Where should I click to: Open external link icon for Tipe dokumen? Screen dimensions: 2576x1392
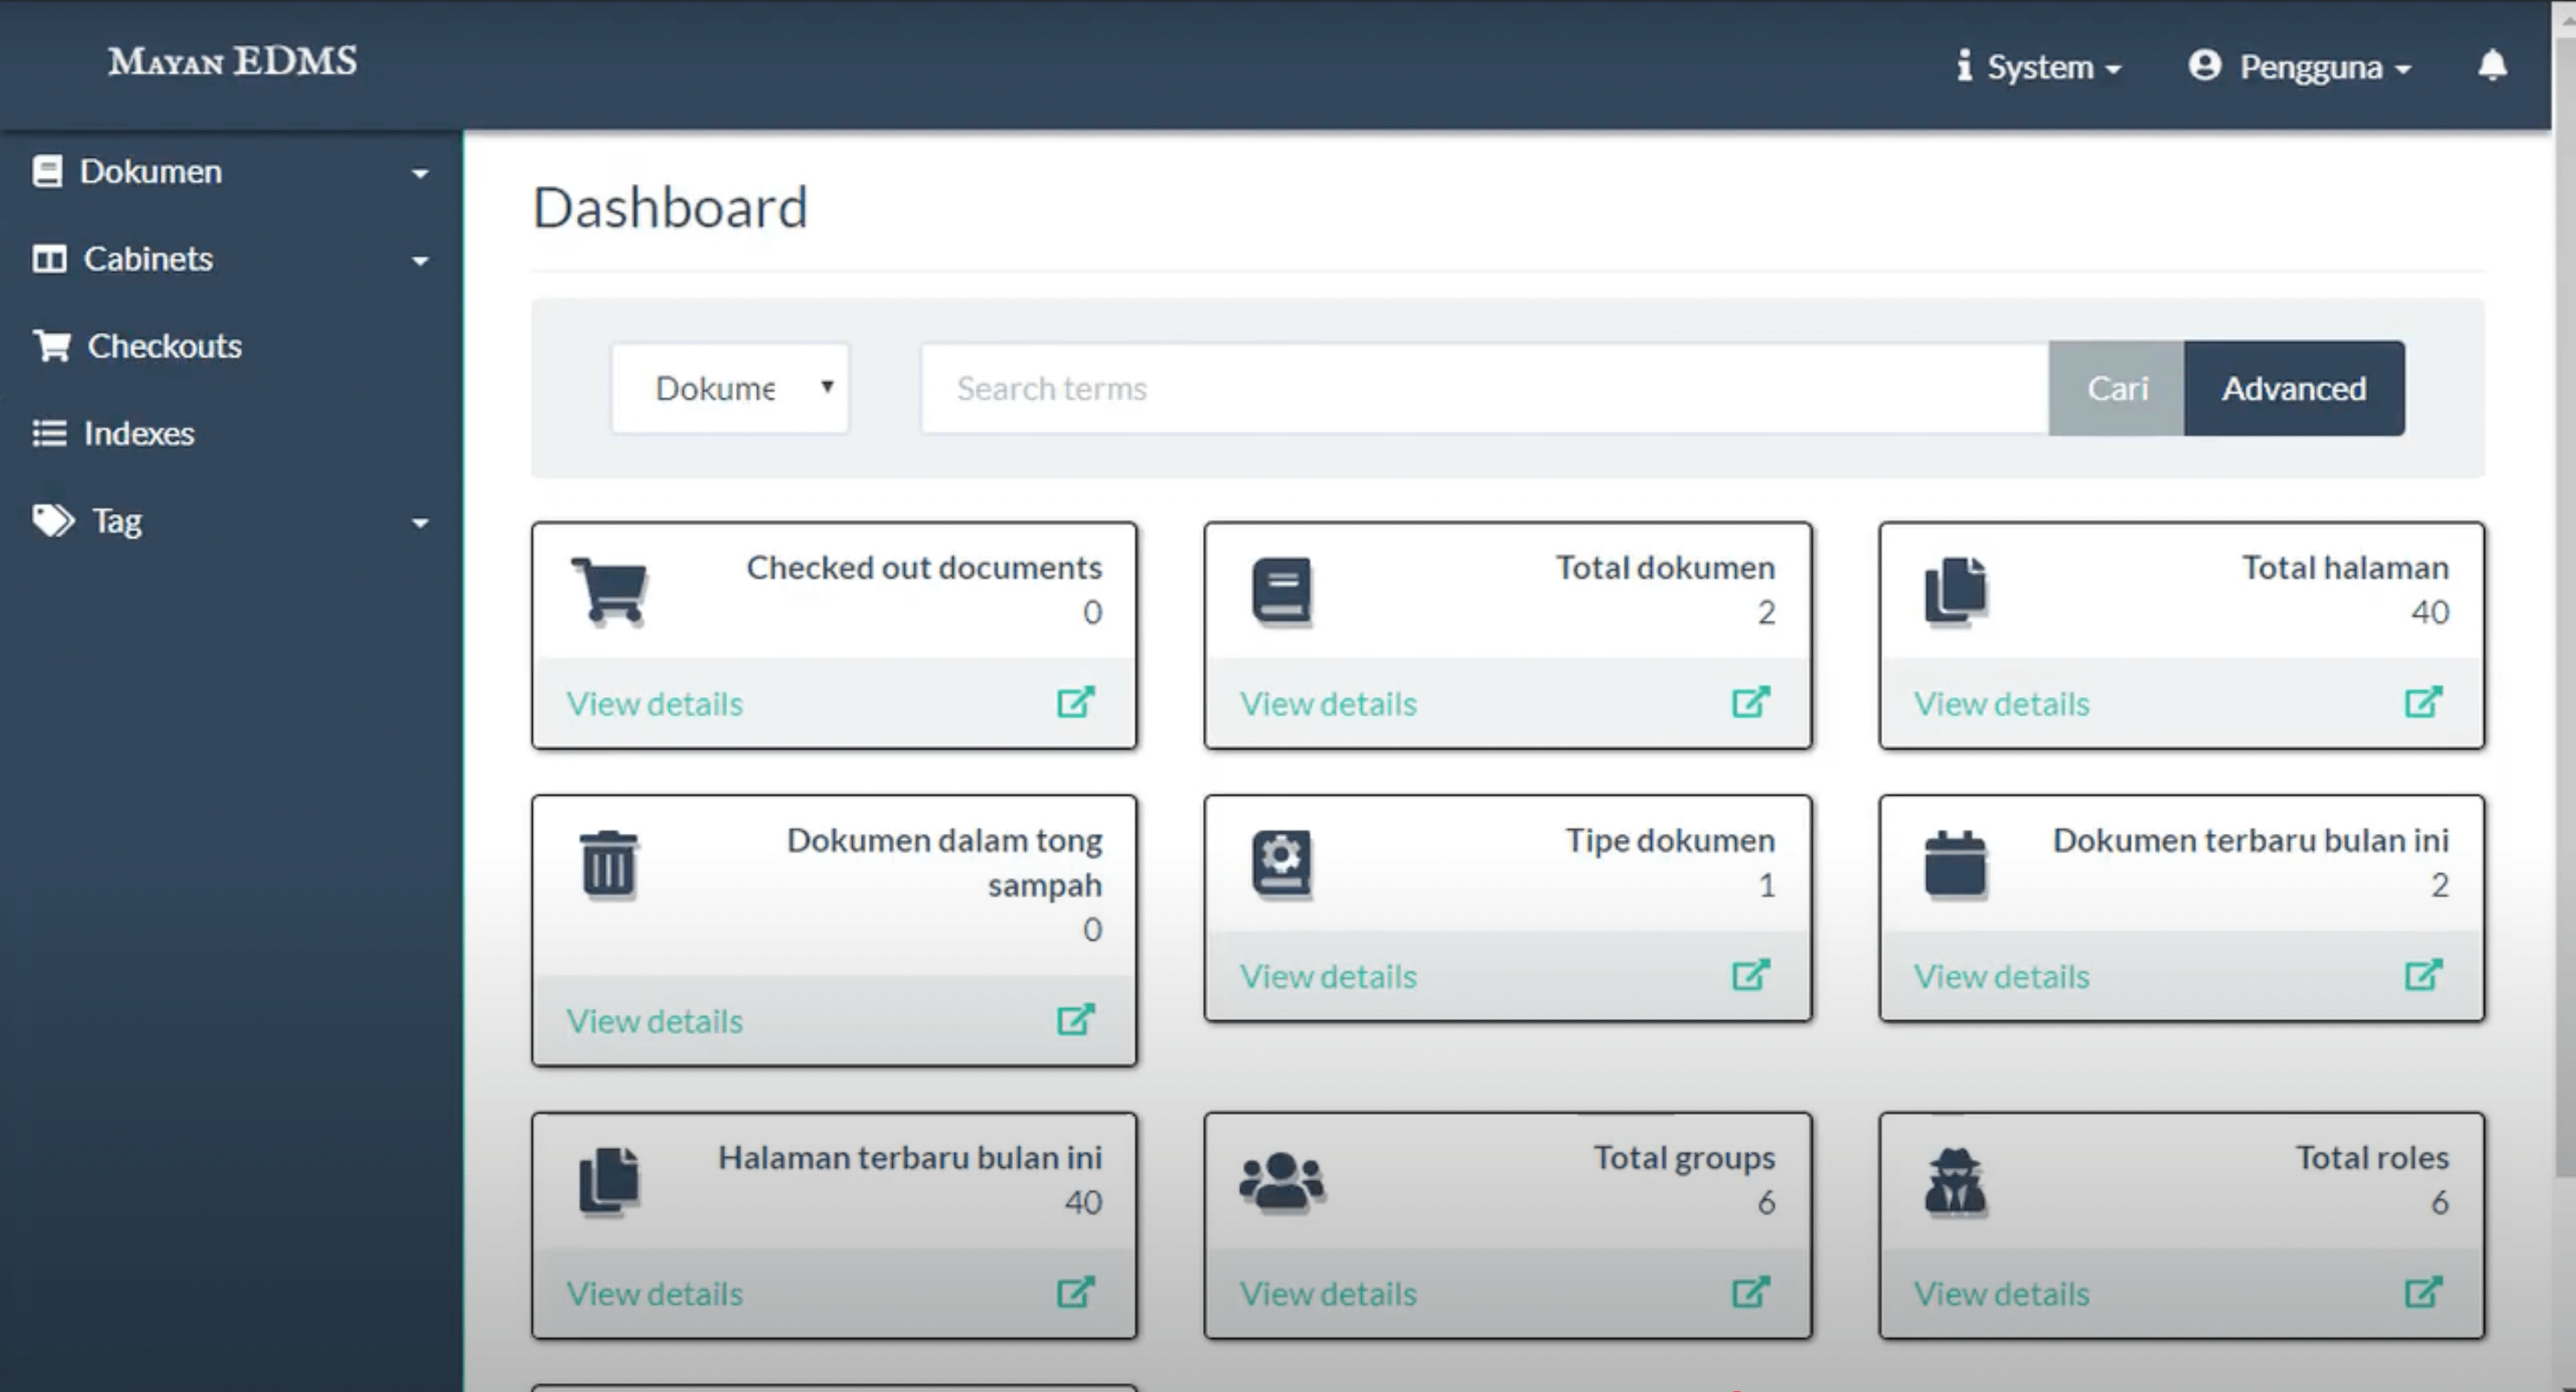pyautogui.click(x=1751, y=974)
